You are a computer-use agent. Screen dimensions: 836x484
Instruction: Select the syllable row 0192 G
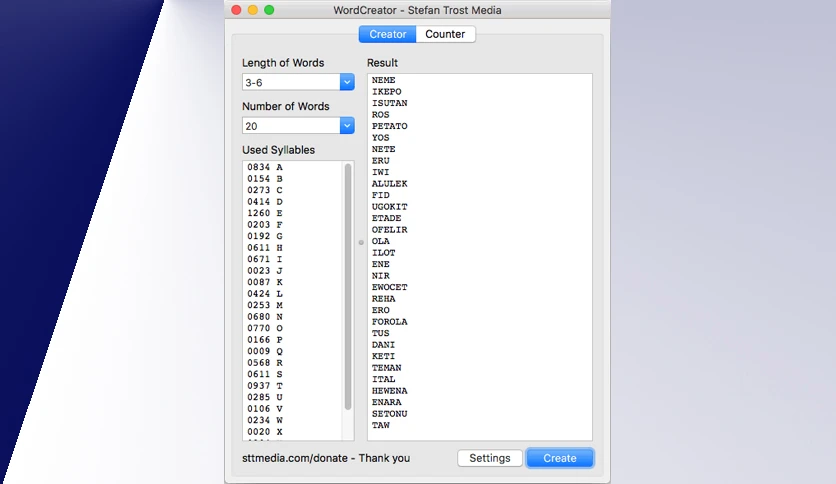(x=265, y=236)
